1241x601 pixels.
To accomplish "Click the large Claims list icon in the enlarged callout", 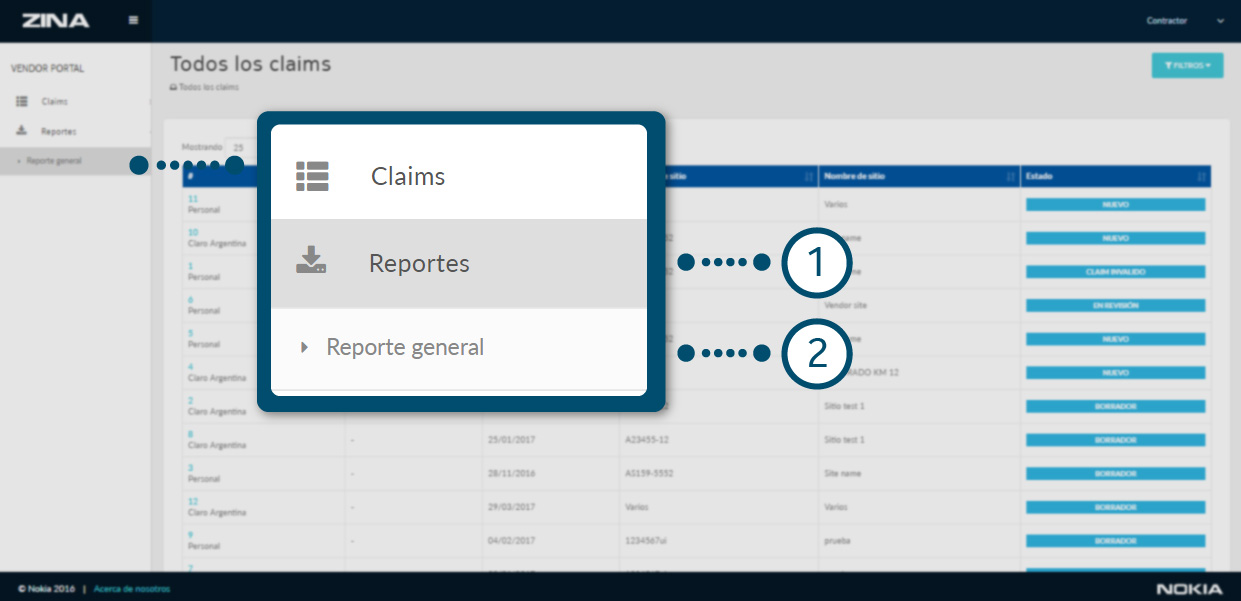I will 312,176.
